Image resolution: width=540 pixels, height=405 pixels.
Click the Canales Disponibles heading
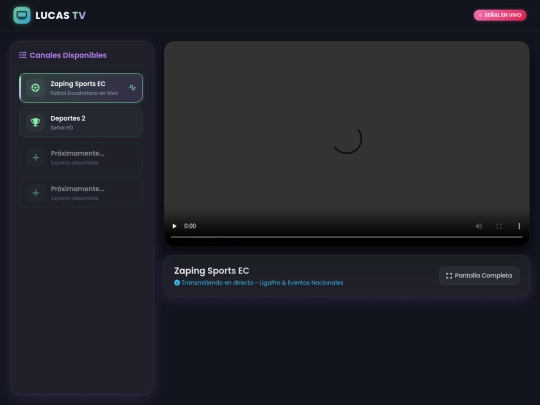68,55
